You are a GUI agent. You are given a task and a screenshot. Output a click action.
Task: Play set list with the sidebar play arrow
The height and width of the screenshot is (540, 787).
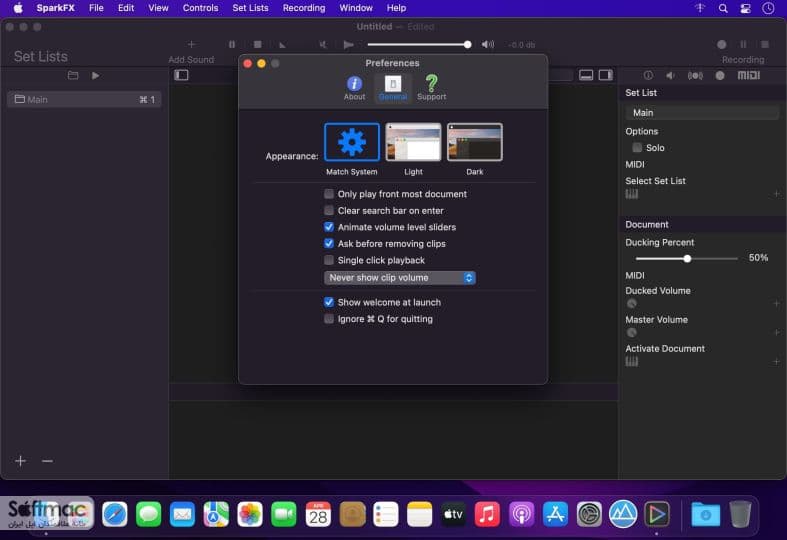pos(95,75)
